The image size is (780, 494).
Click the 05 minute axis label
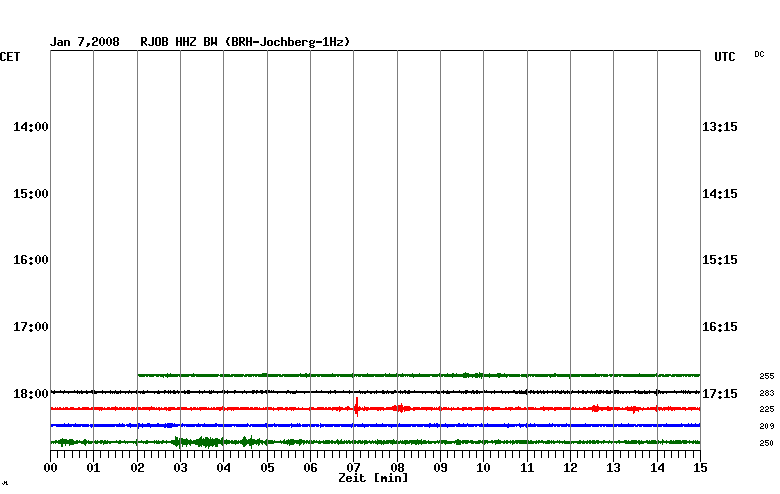coord(267,468)
